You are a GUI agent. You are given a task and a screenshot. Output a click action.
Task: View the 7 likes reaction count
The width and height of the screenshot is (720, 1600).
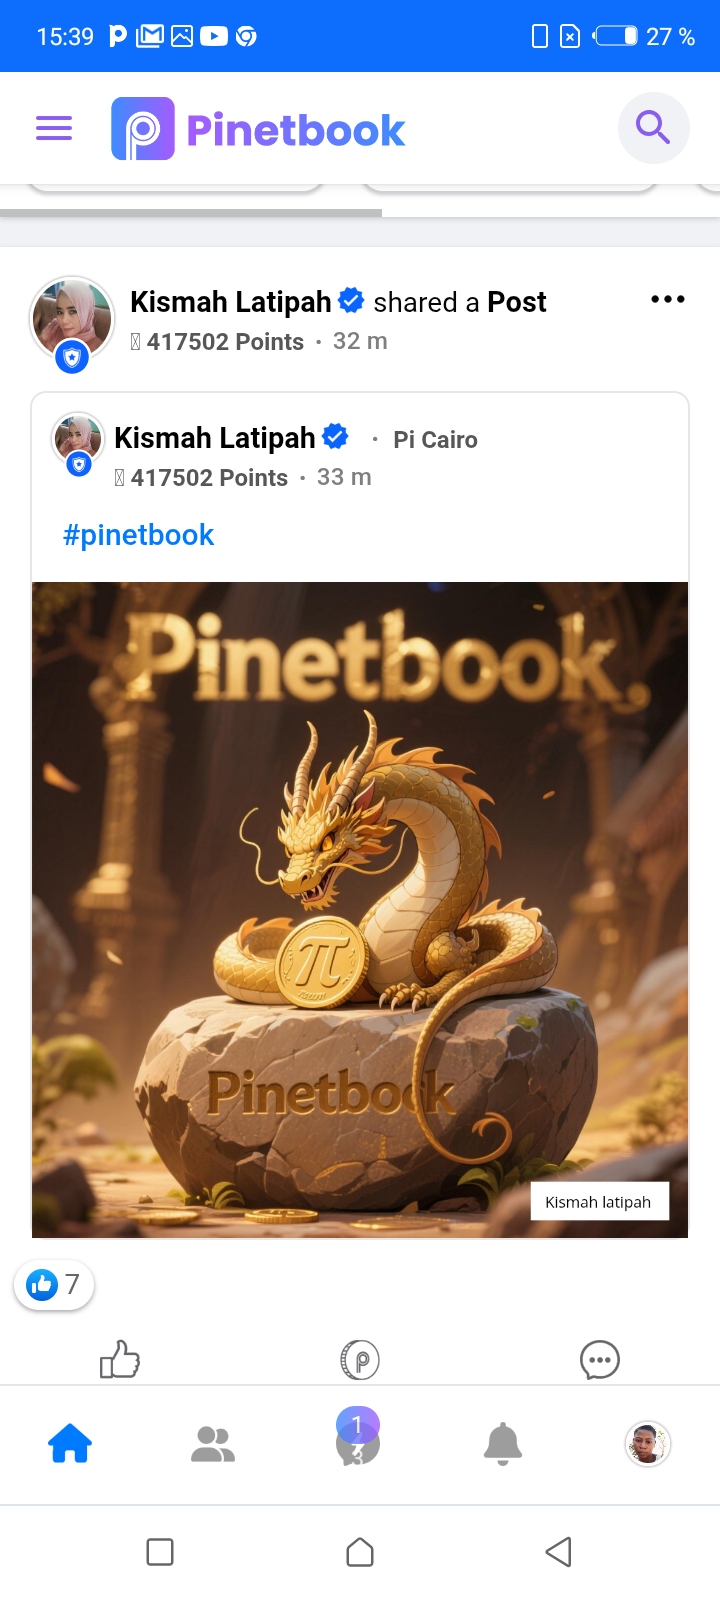pyautogui.click(x=54, y=1284)
